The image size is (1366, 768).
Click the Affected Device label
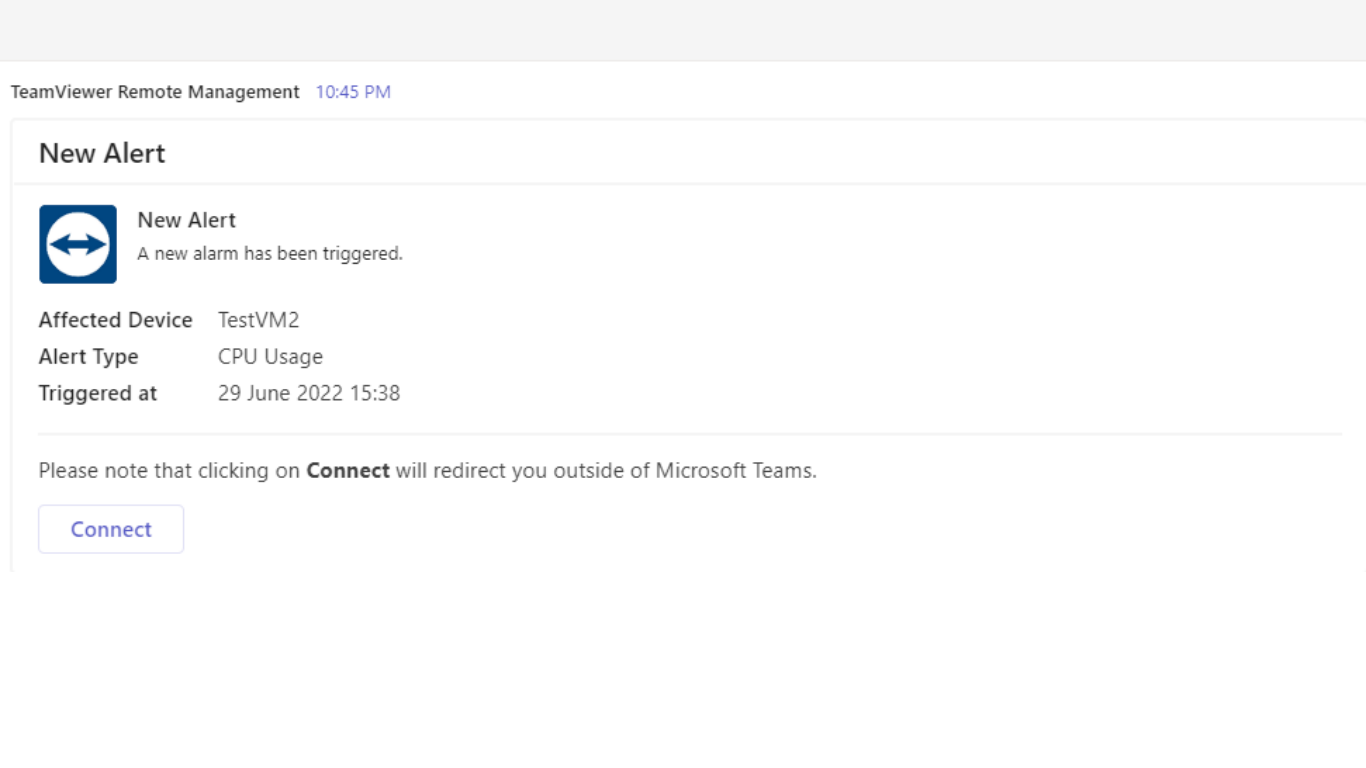point(115,320)
